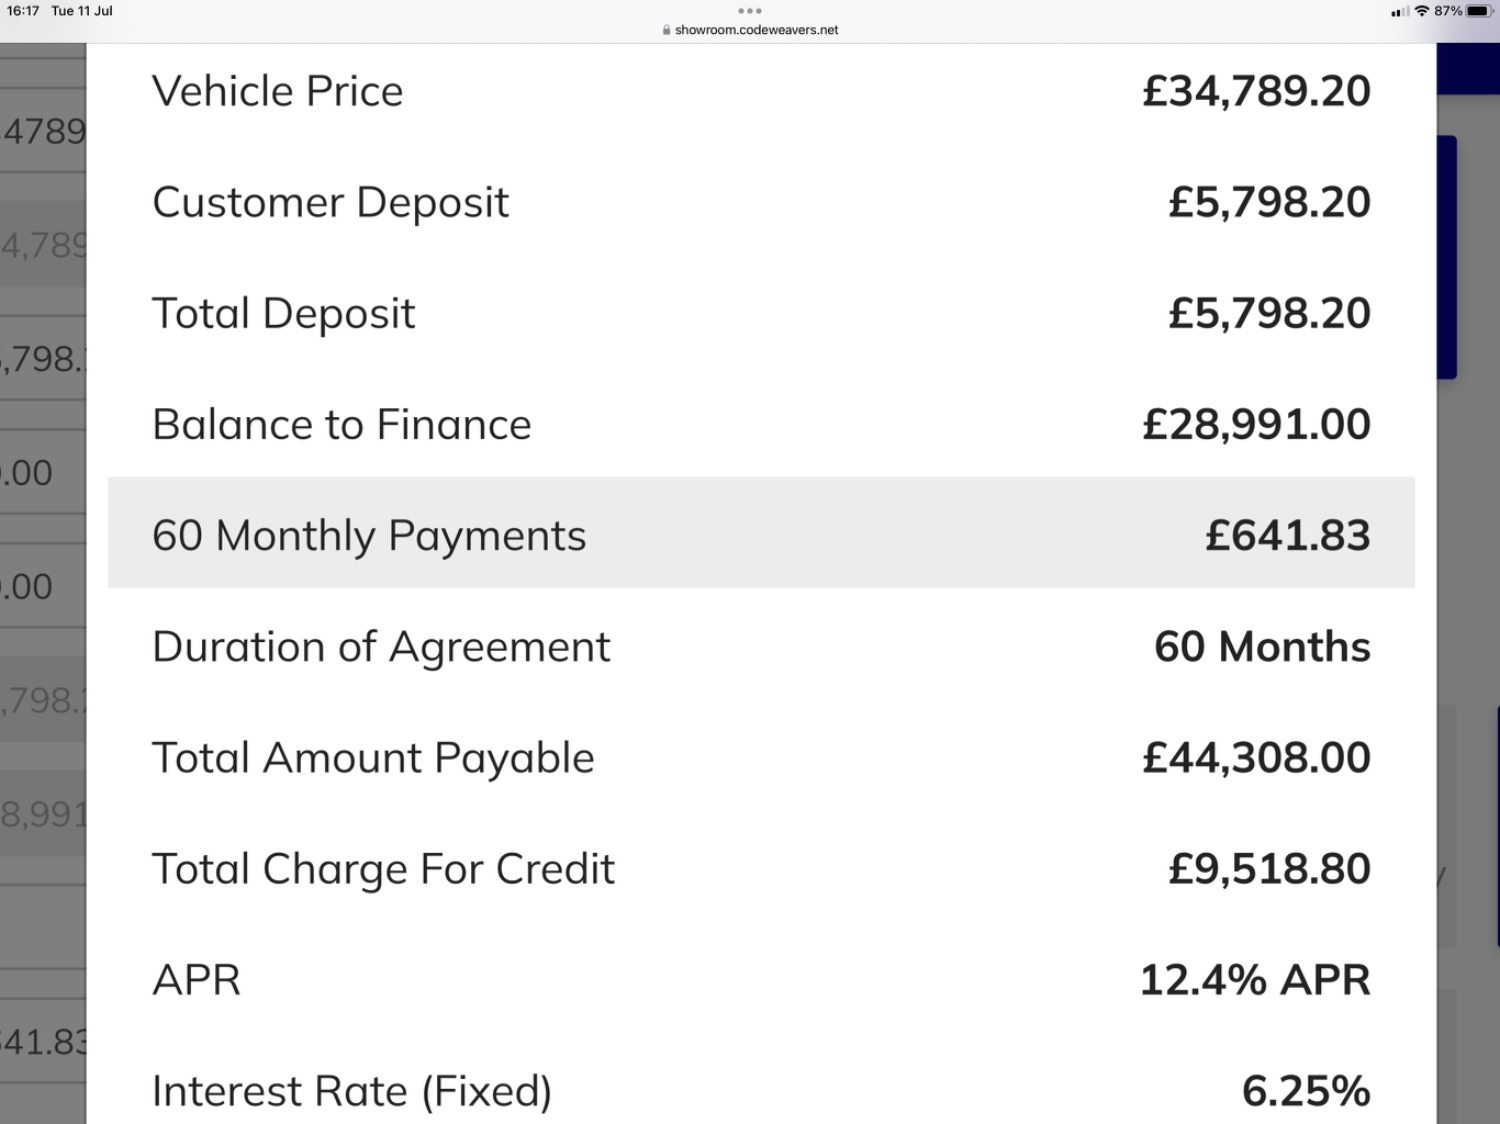Click the 12.4% APR value
Viewport: 1500px width, 1124px height.
(x=1255, y=980)
